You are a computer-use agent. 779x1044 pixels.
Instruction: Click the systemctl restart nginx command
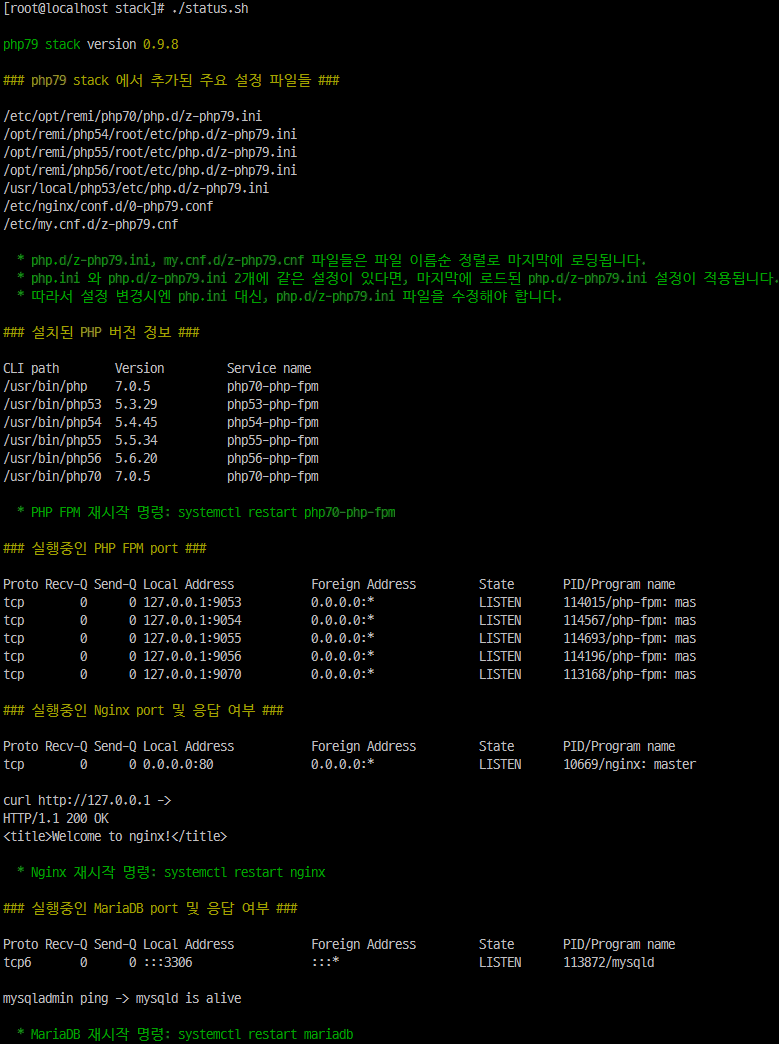point(245,872)
